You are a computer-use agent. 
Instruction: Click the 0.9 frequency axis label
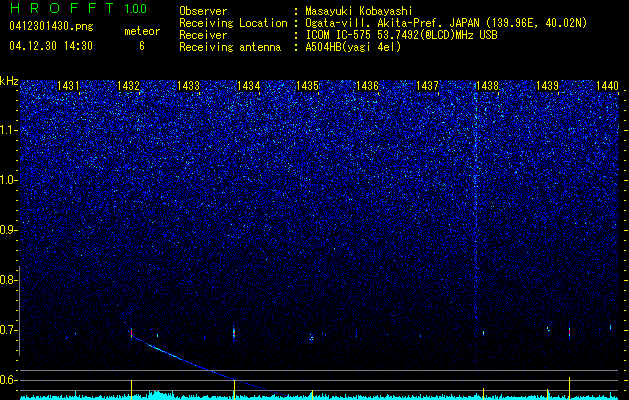pos(9,230)
